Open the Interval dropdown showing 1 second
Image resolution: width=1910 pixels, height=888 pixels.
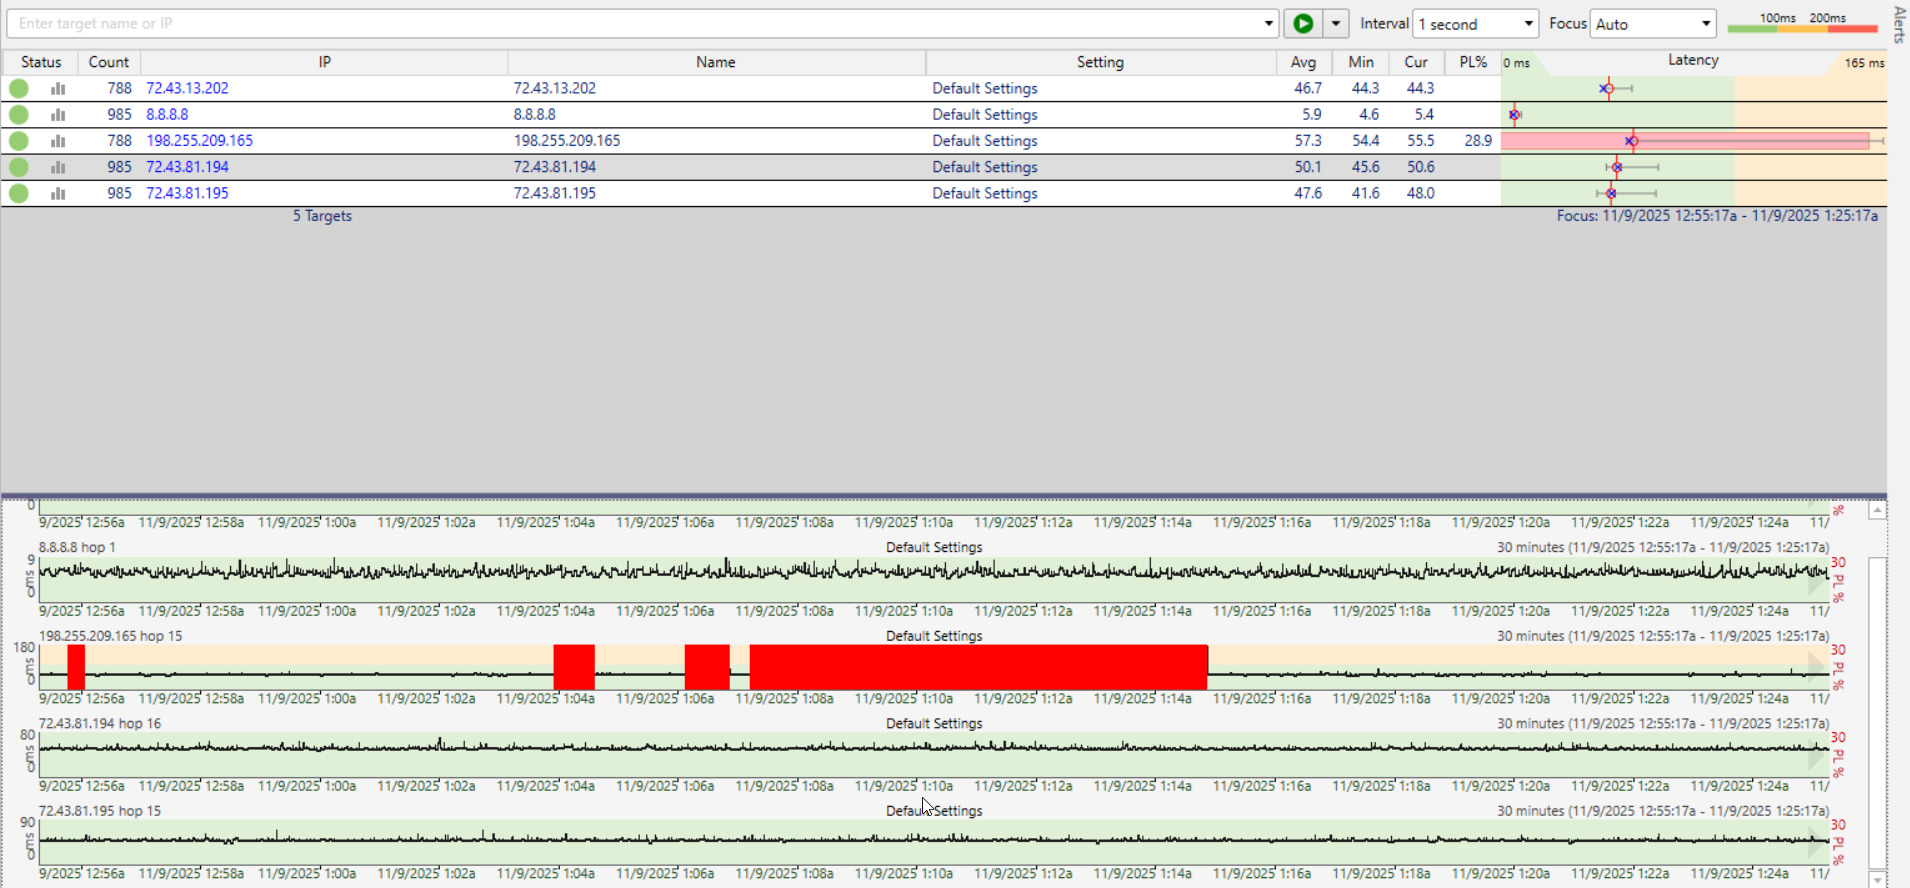1475,24
